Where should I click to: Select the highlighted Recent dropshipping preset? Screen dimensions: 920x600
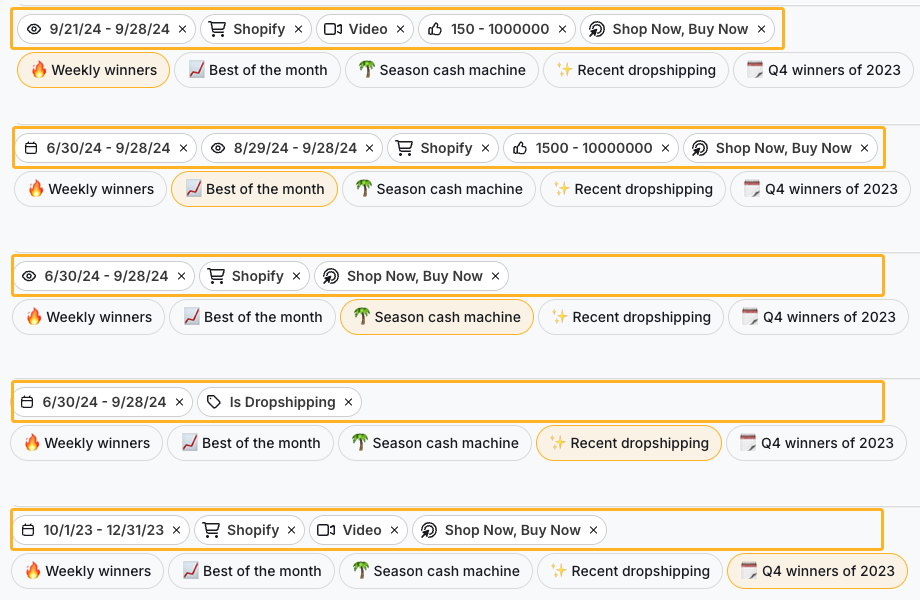628,443
